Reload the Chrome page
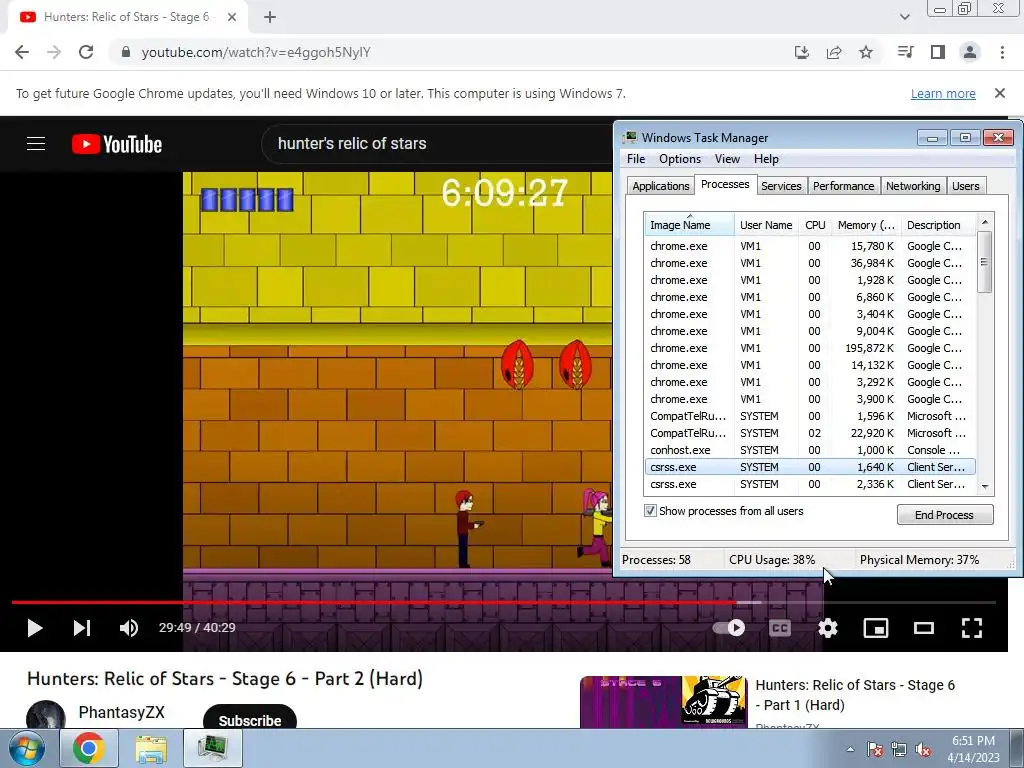 pyautogui.click(x=86, y=52)
